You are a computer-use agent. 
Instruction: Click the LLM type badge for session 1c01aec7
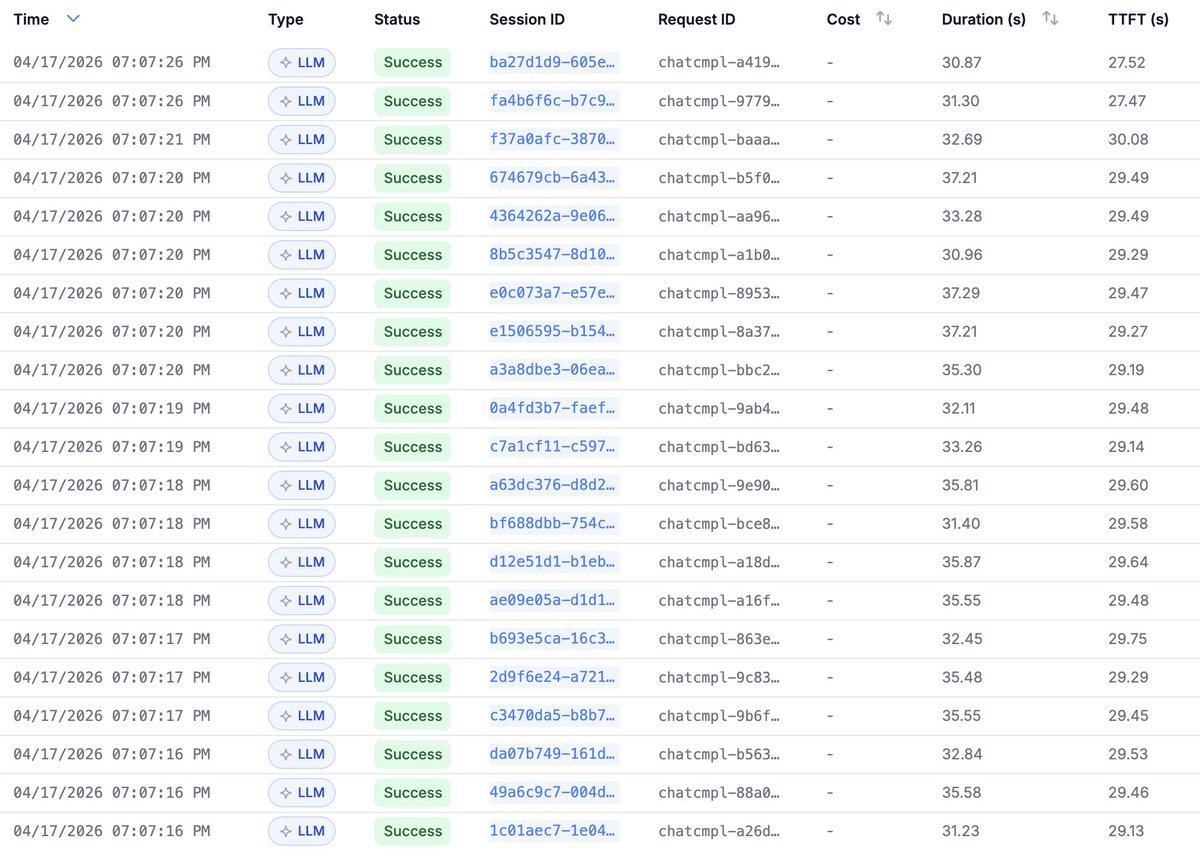click(302, 831)
